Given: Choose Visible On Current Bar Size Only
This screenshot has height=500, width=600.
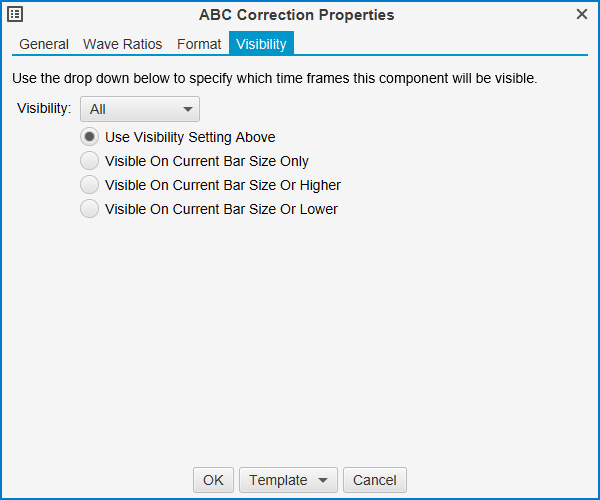Looking at the screenshot, I should (90, 161).
